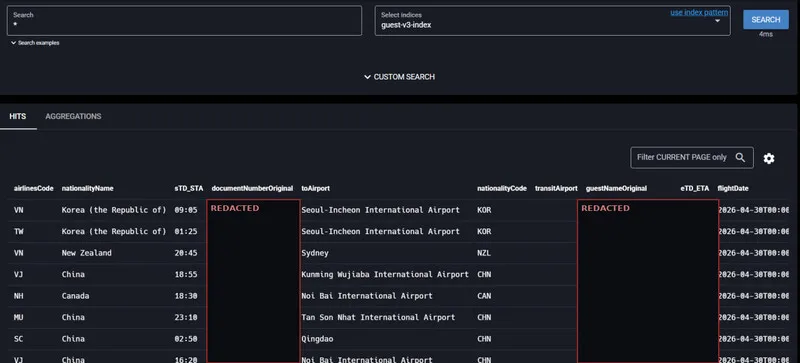Viewport: 800px width, 363px height.
Task: Click the guest-v3-index selection box
Action: pos(553,20)
